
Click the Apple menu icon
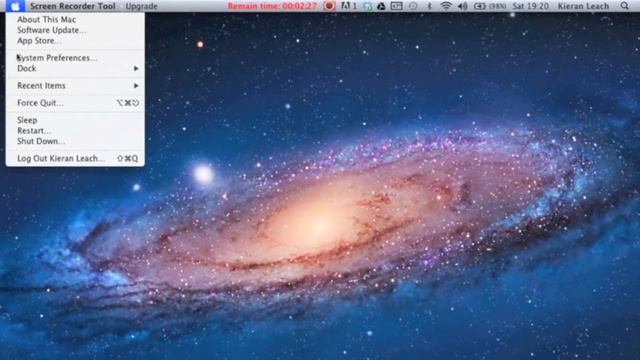click(x=15, y=6)
